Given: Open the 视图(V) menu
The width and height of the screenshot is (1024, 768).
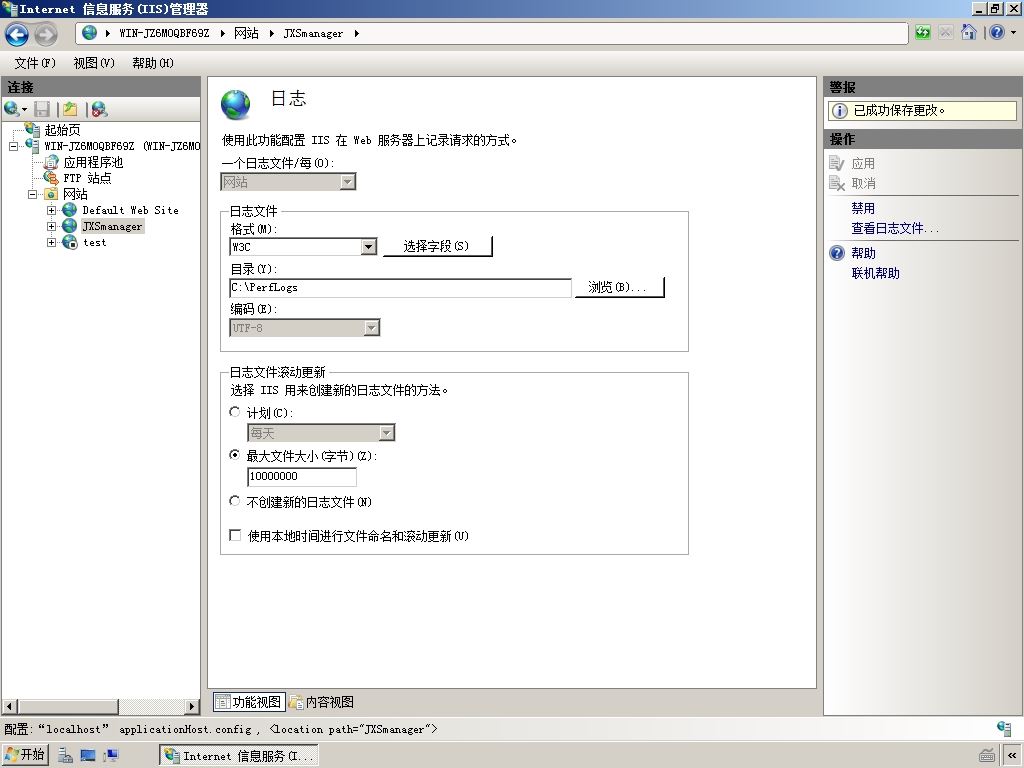Looking at the screenshot, I should pos(94,63).
